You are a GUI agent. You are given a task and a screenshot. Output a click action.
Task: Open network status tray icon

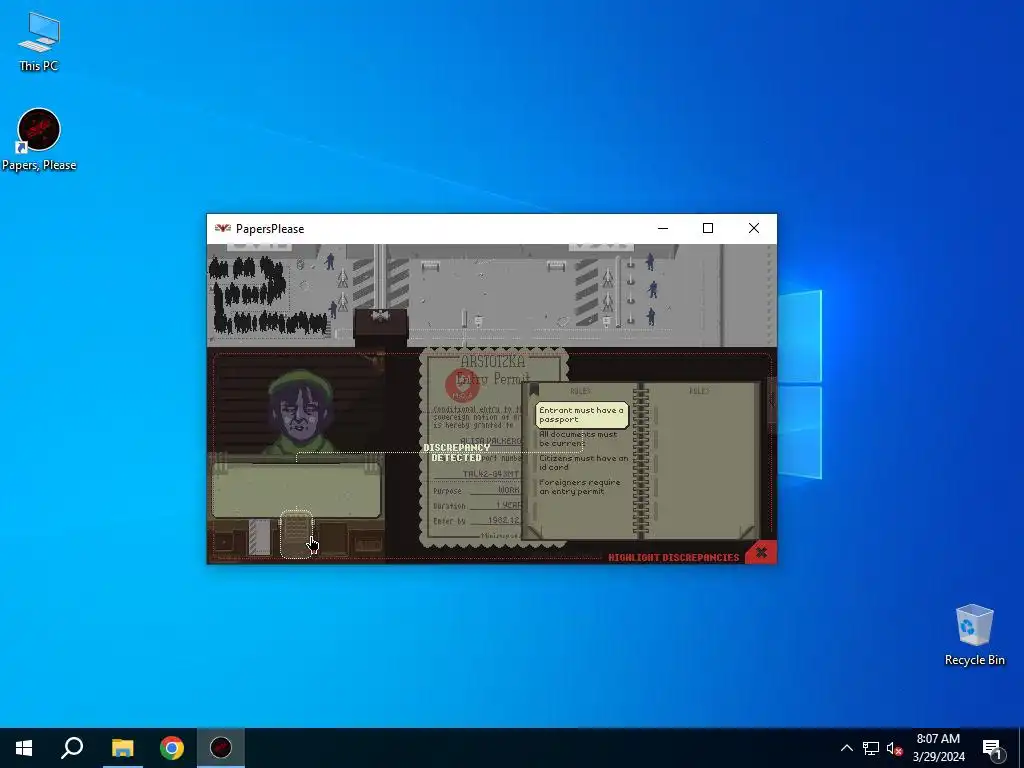coord(871,748)
